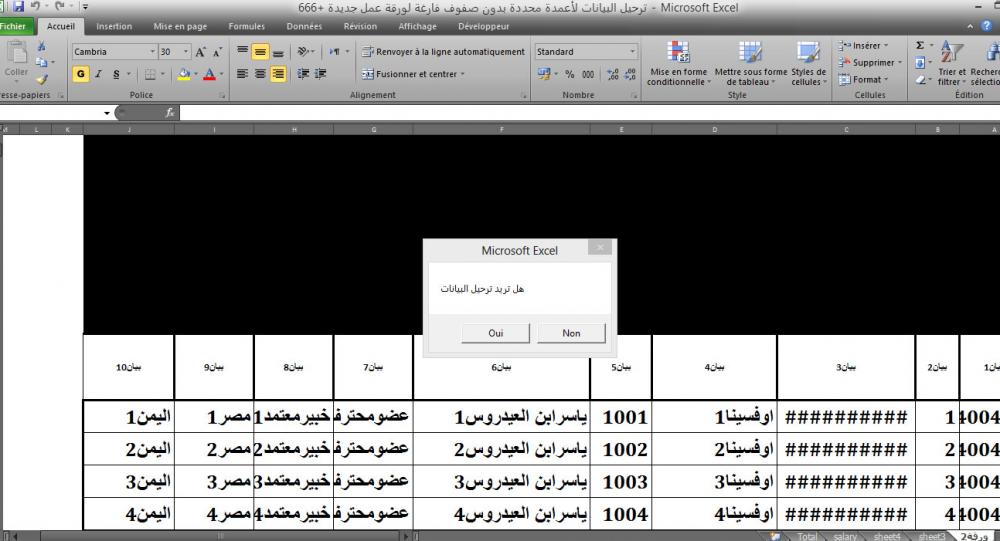Click the increase decimal icon
The height and width of the screenshot is (541, 1000).
(x=612, y=74)
